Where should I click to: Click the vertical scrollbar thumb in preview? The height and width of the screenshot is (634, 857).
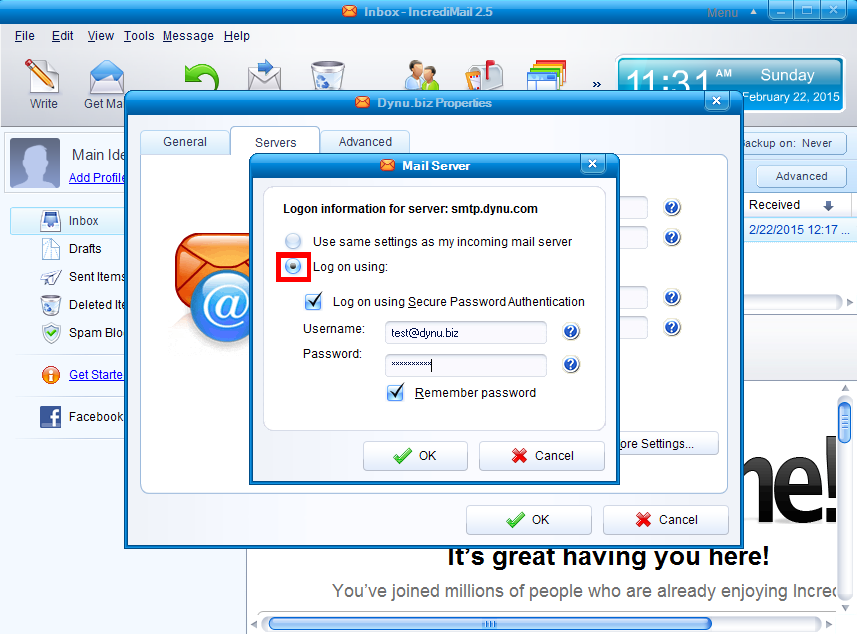click(x=844, y=422)
